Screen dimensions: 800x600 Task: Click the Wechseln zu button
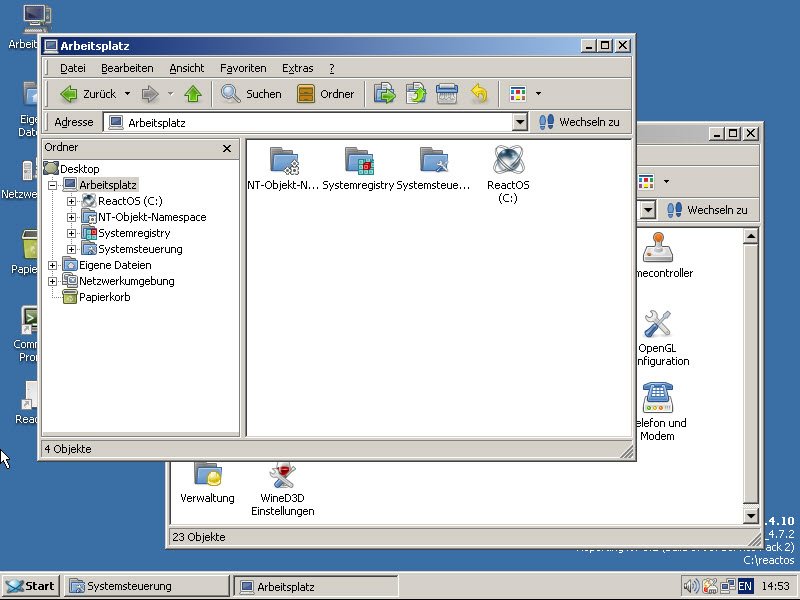[x=579, y=122]
